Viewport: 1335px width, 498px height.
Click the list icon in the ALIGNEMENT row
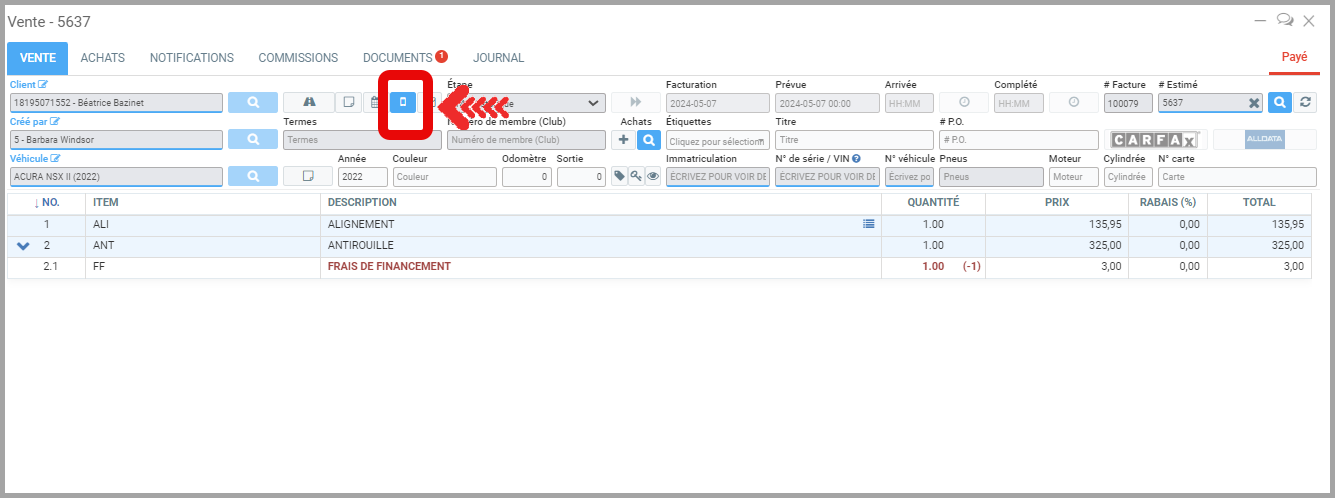pyautogui.click(x=868, y=224)
